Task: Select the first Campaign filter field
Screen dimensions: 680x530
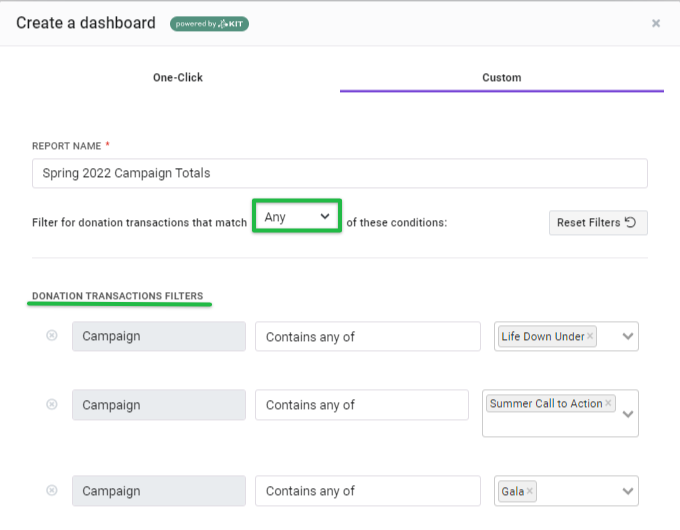Action: click(159, 336)
